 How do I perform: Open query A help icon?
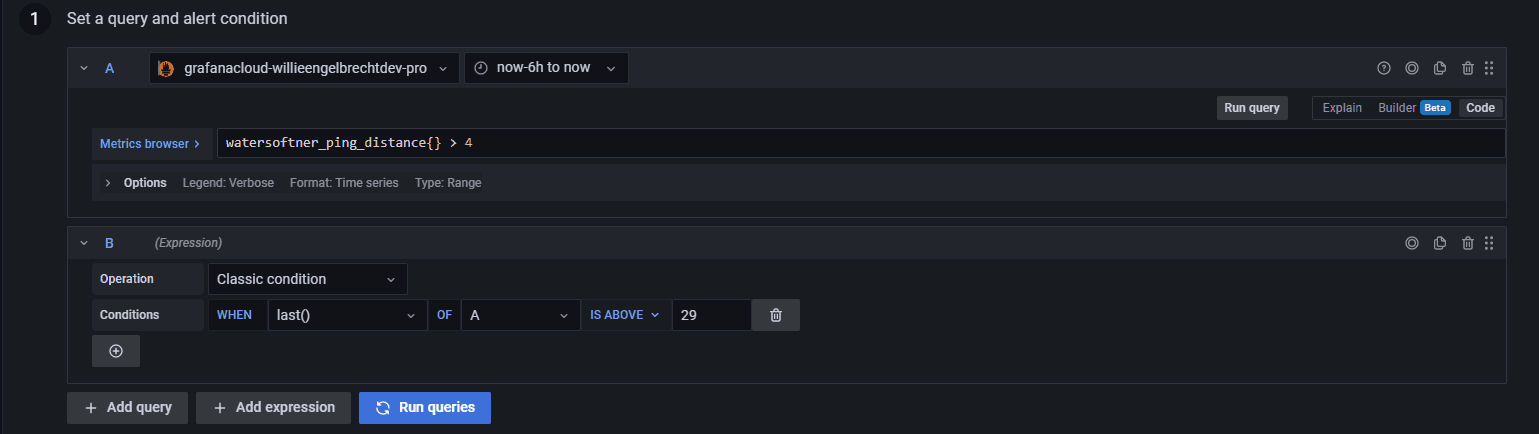click(1384, 68)
